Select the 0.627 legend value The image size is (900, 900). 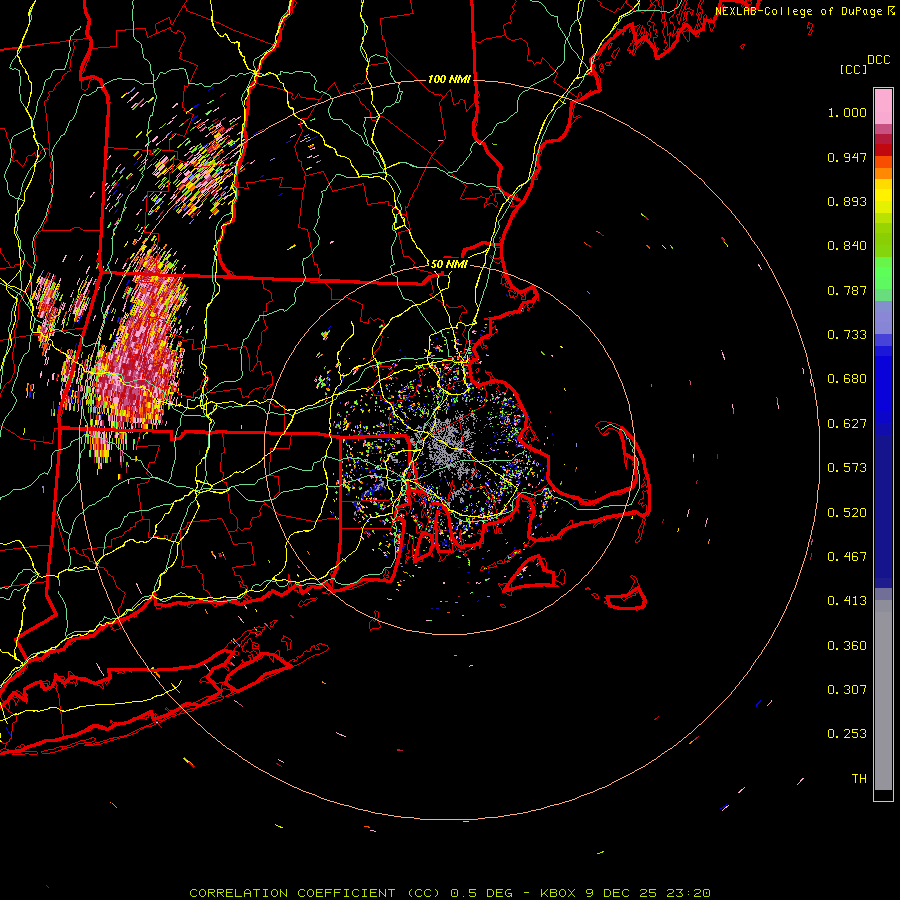[x=847, y=424]
